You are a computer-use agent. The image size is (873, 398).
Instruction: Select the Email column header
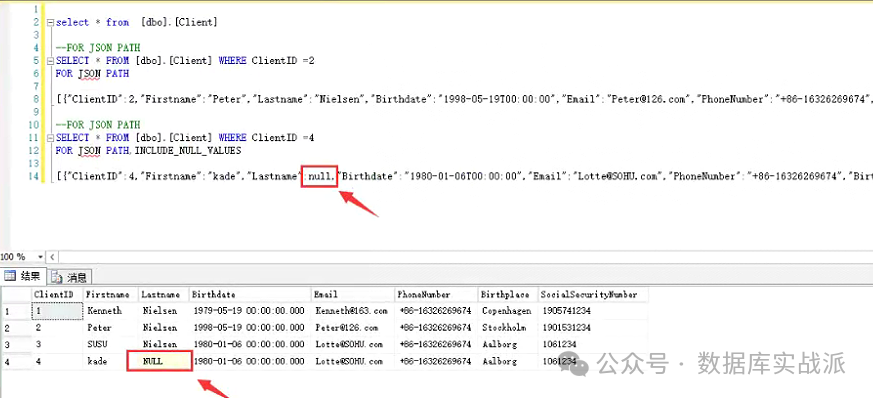pos(353,294)
